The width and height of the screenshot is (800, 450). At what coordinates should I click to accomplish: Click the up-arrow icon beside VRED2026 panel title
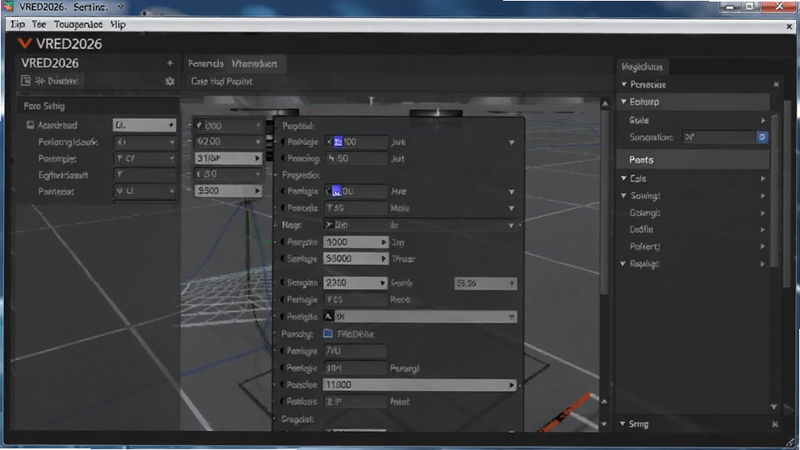[x=170, y=63]
